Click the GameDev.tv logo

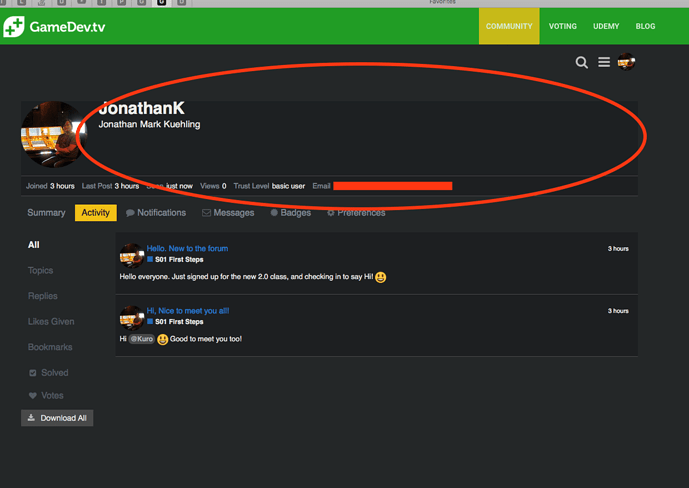coord(54,27)
